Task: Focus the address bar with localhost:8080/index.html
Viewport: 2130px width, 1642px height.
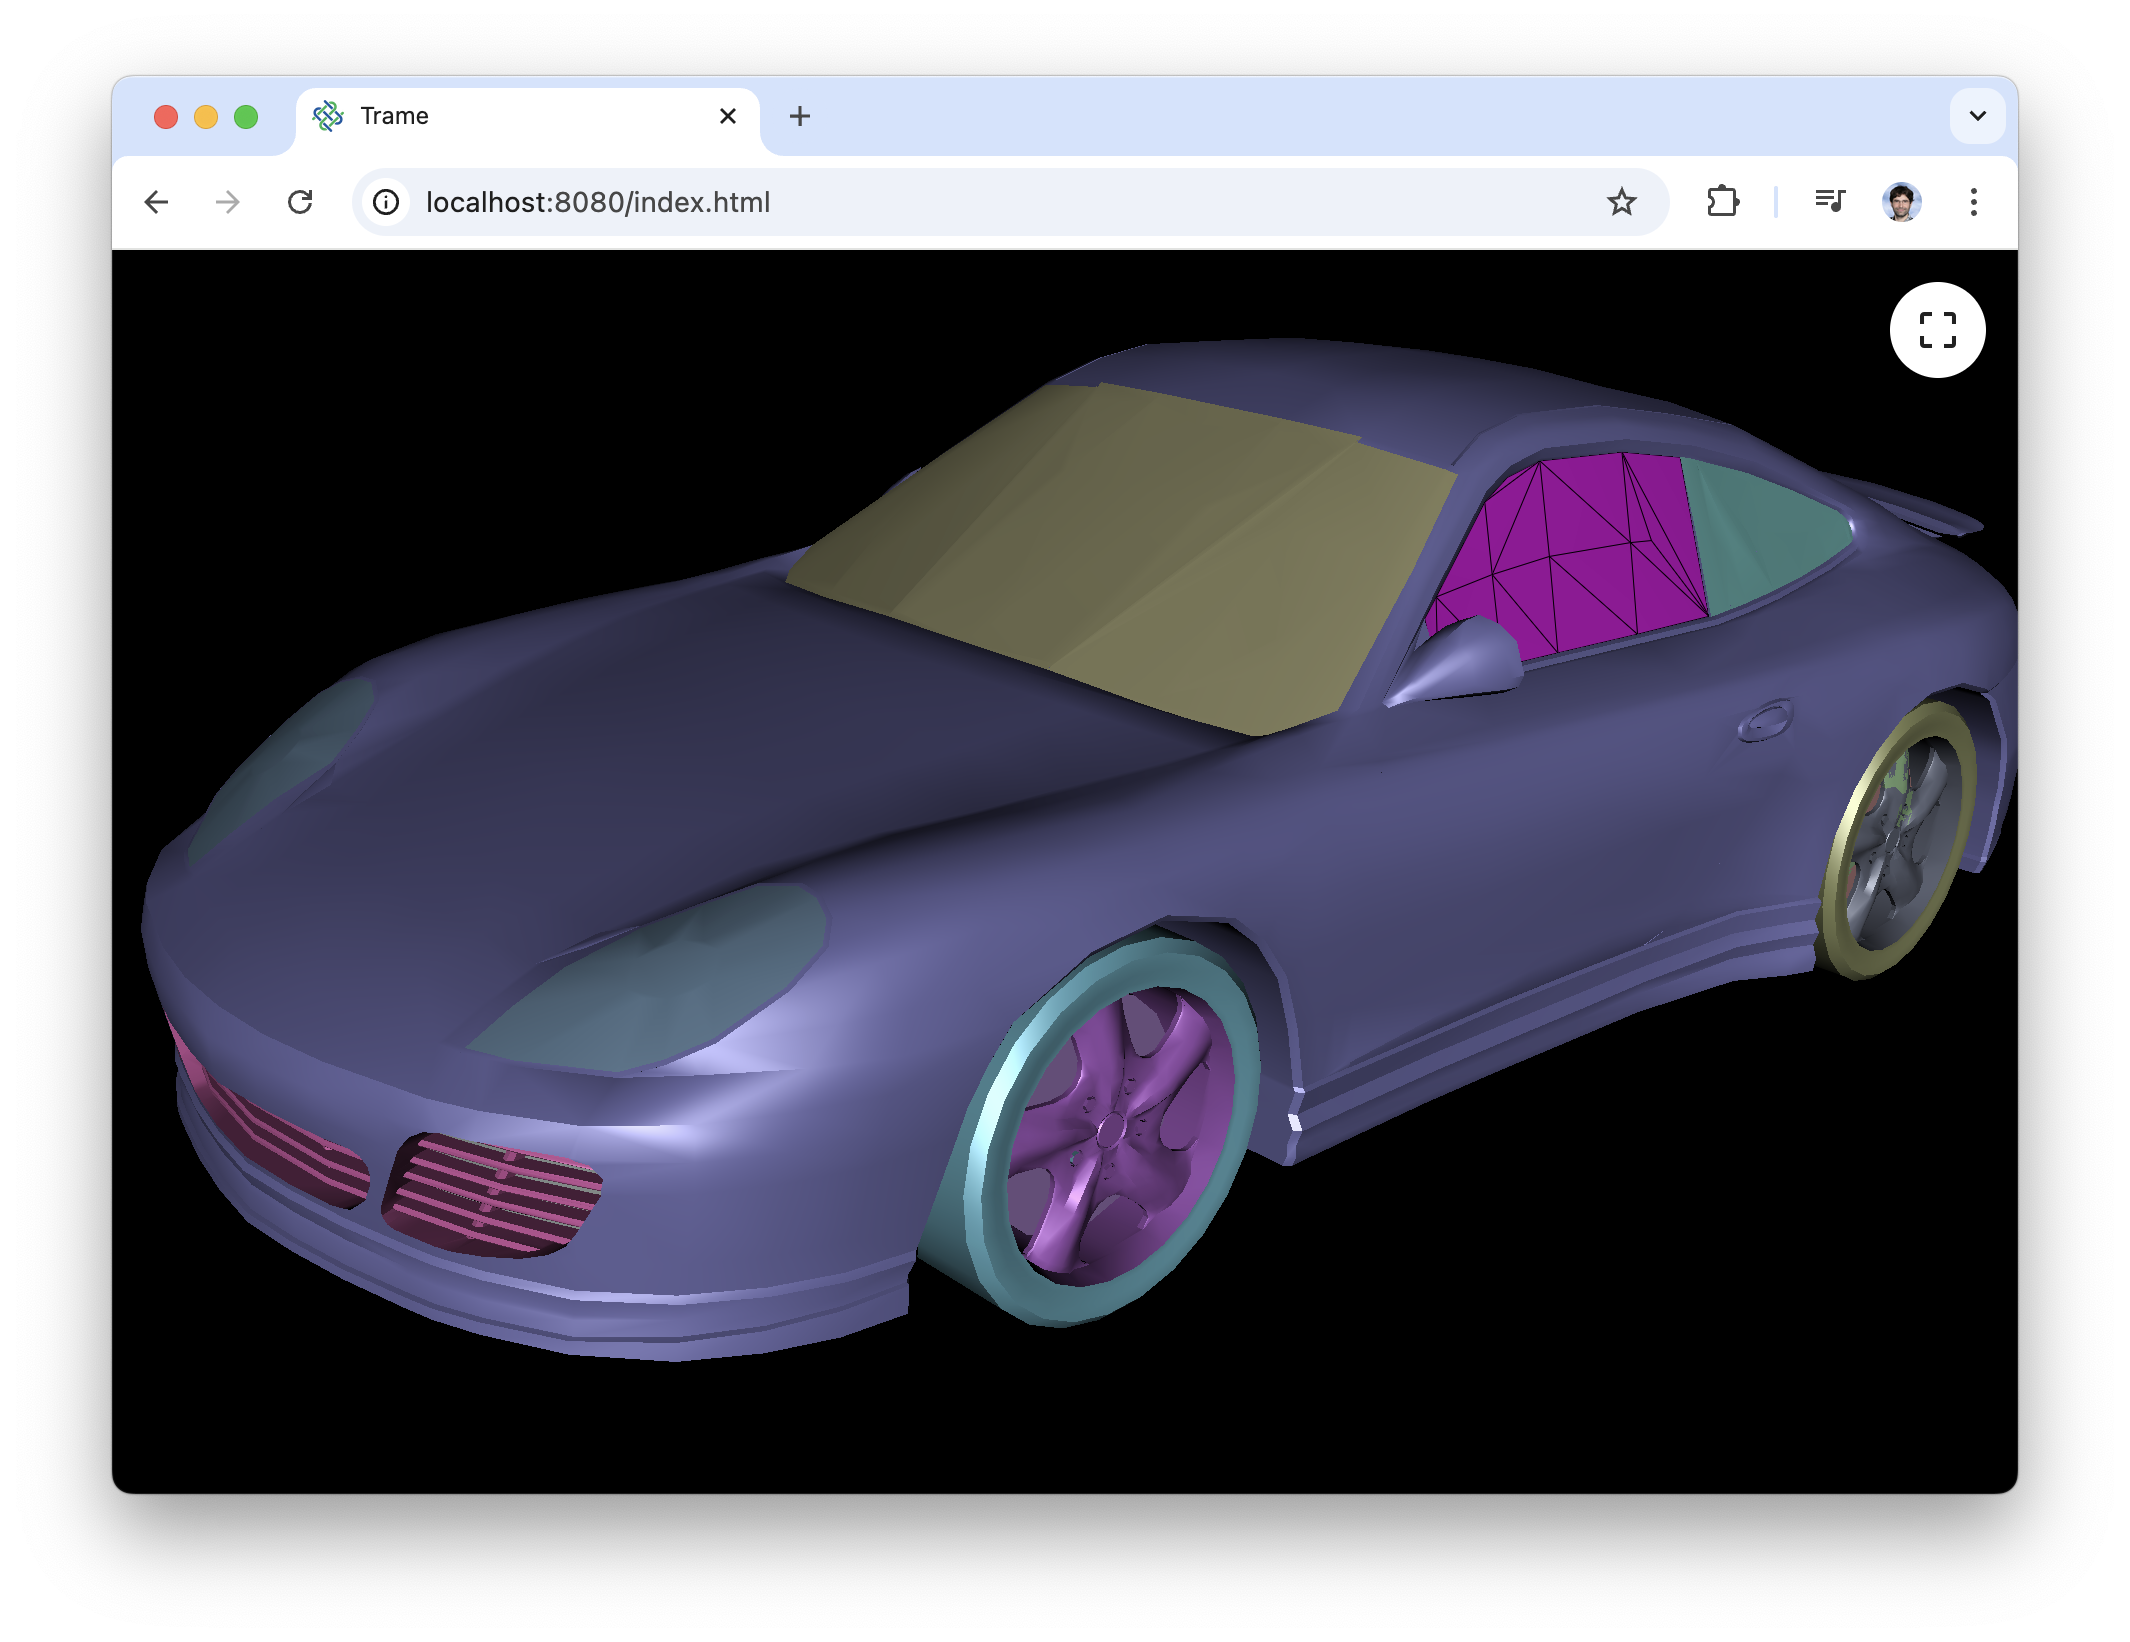Action: [1010, 202]
